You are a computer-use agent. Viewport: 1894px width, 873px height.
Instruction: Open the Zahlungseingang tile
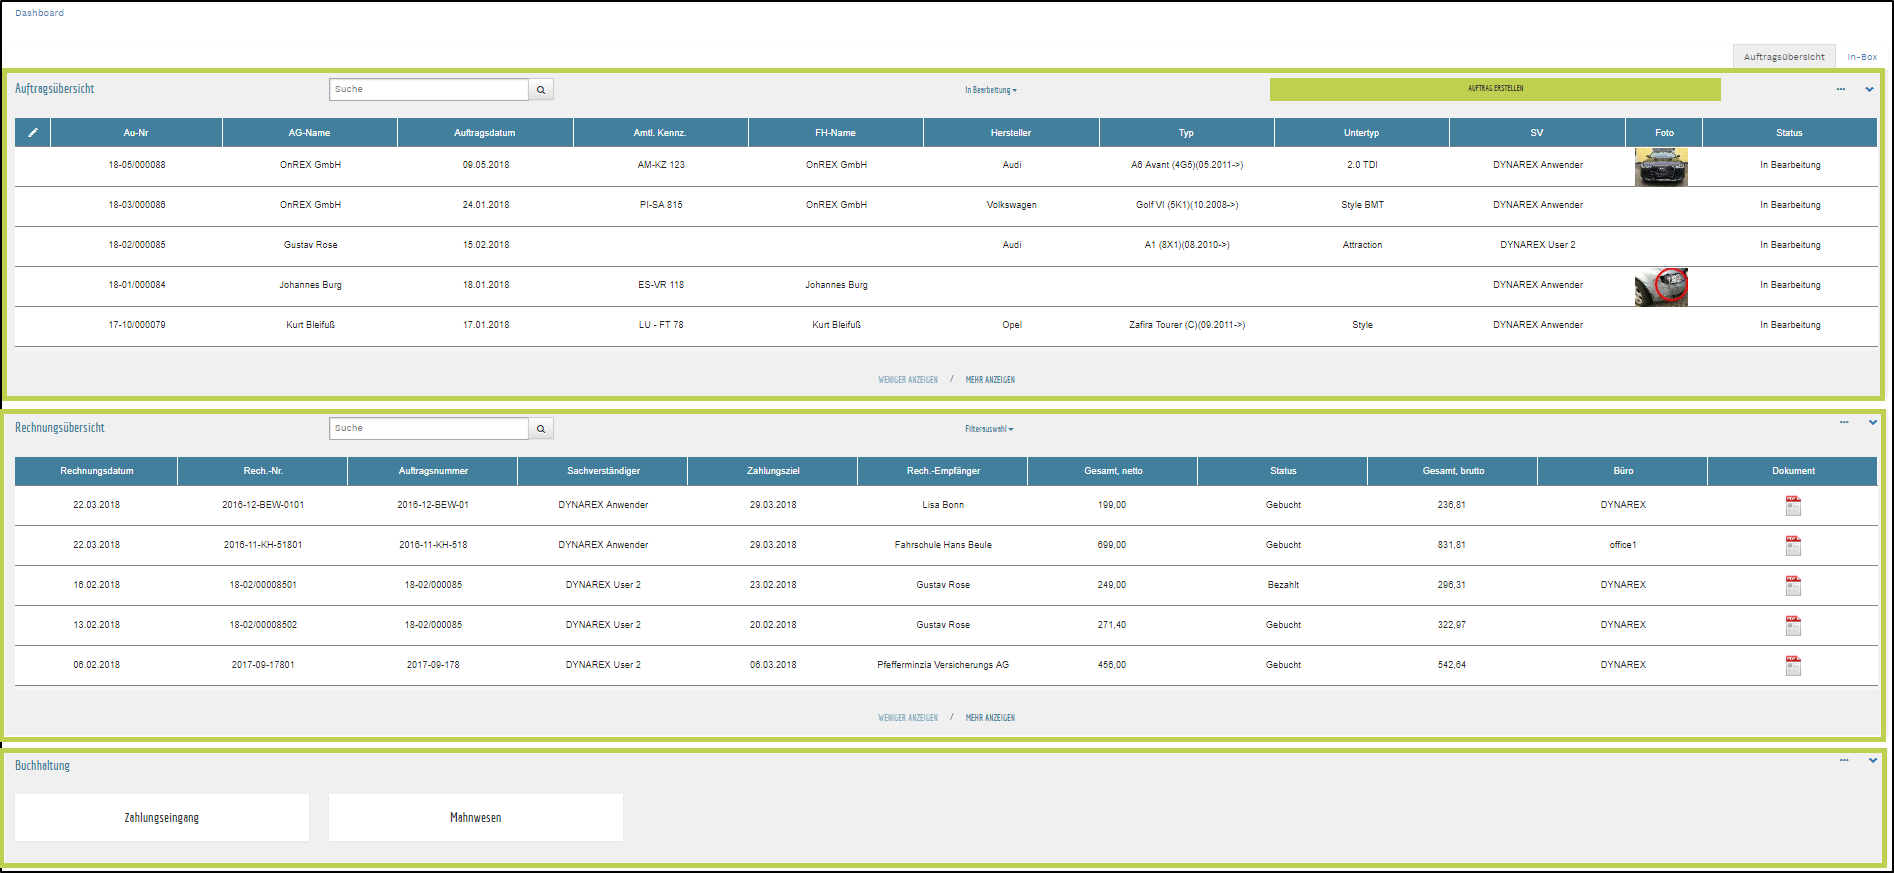click(x=162, y=818)
